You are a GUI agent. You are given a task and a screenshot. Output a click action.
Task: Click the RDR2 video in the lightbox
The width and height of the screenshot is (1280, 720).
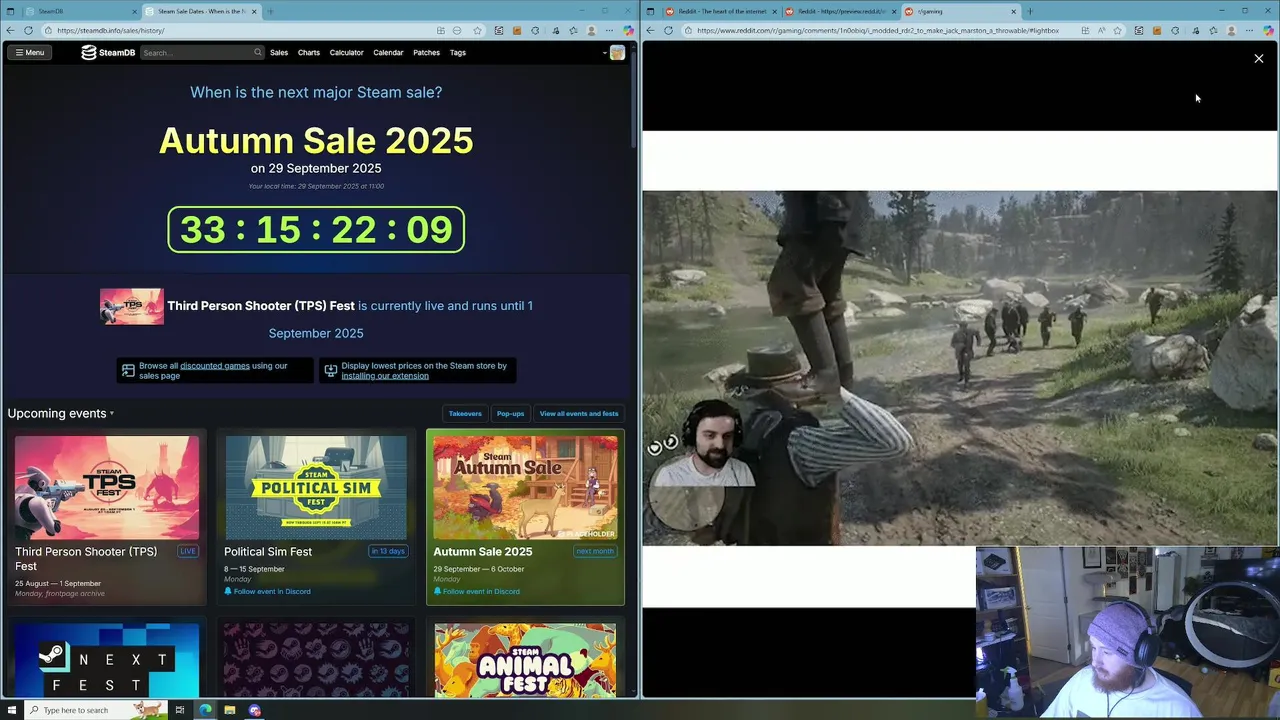pos(960,368)
